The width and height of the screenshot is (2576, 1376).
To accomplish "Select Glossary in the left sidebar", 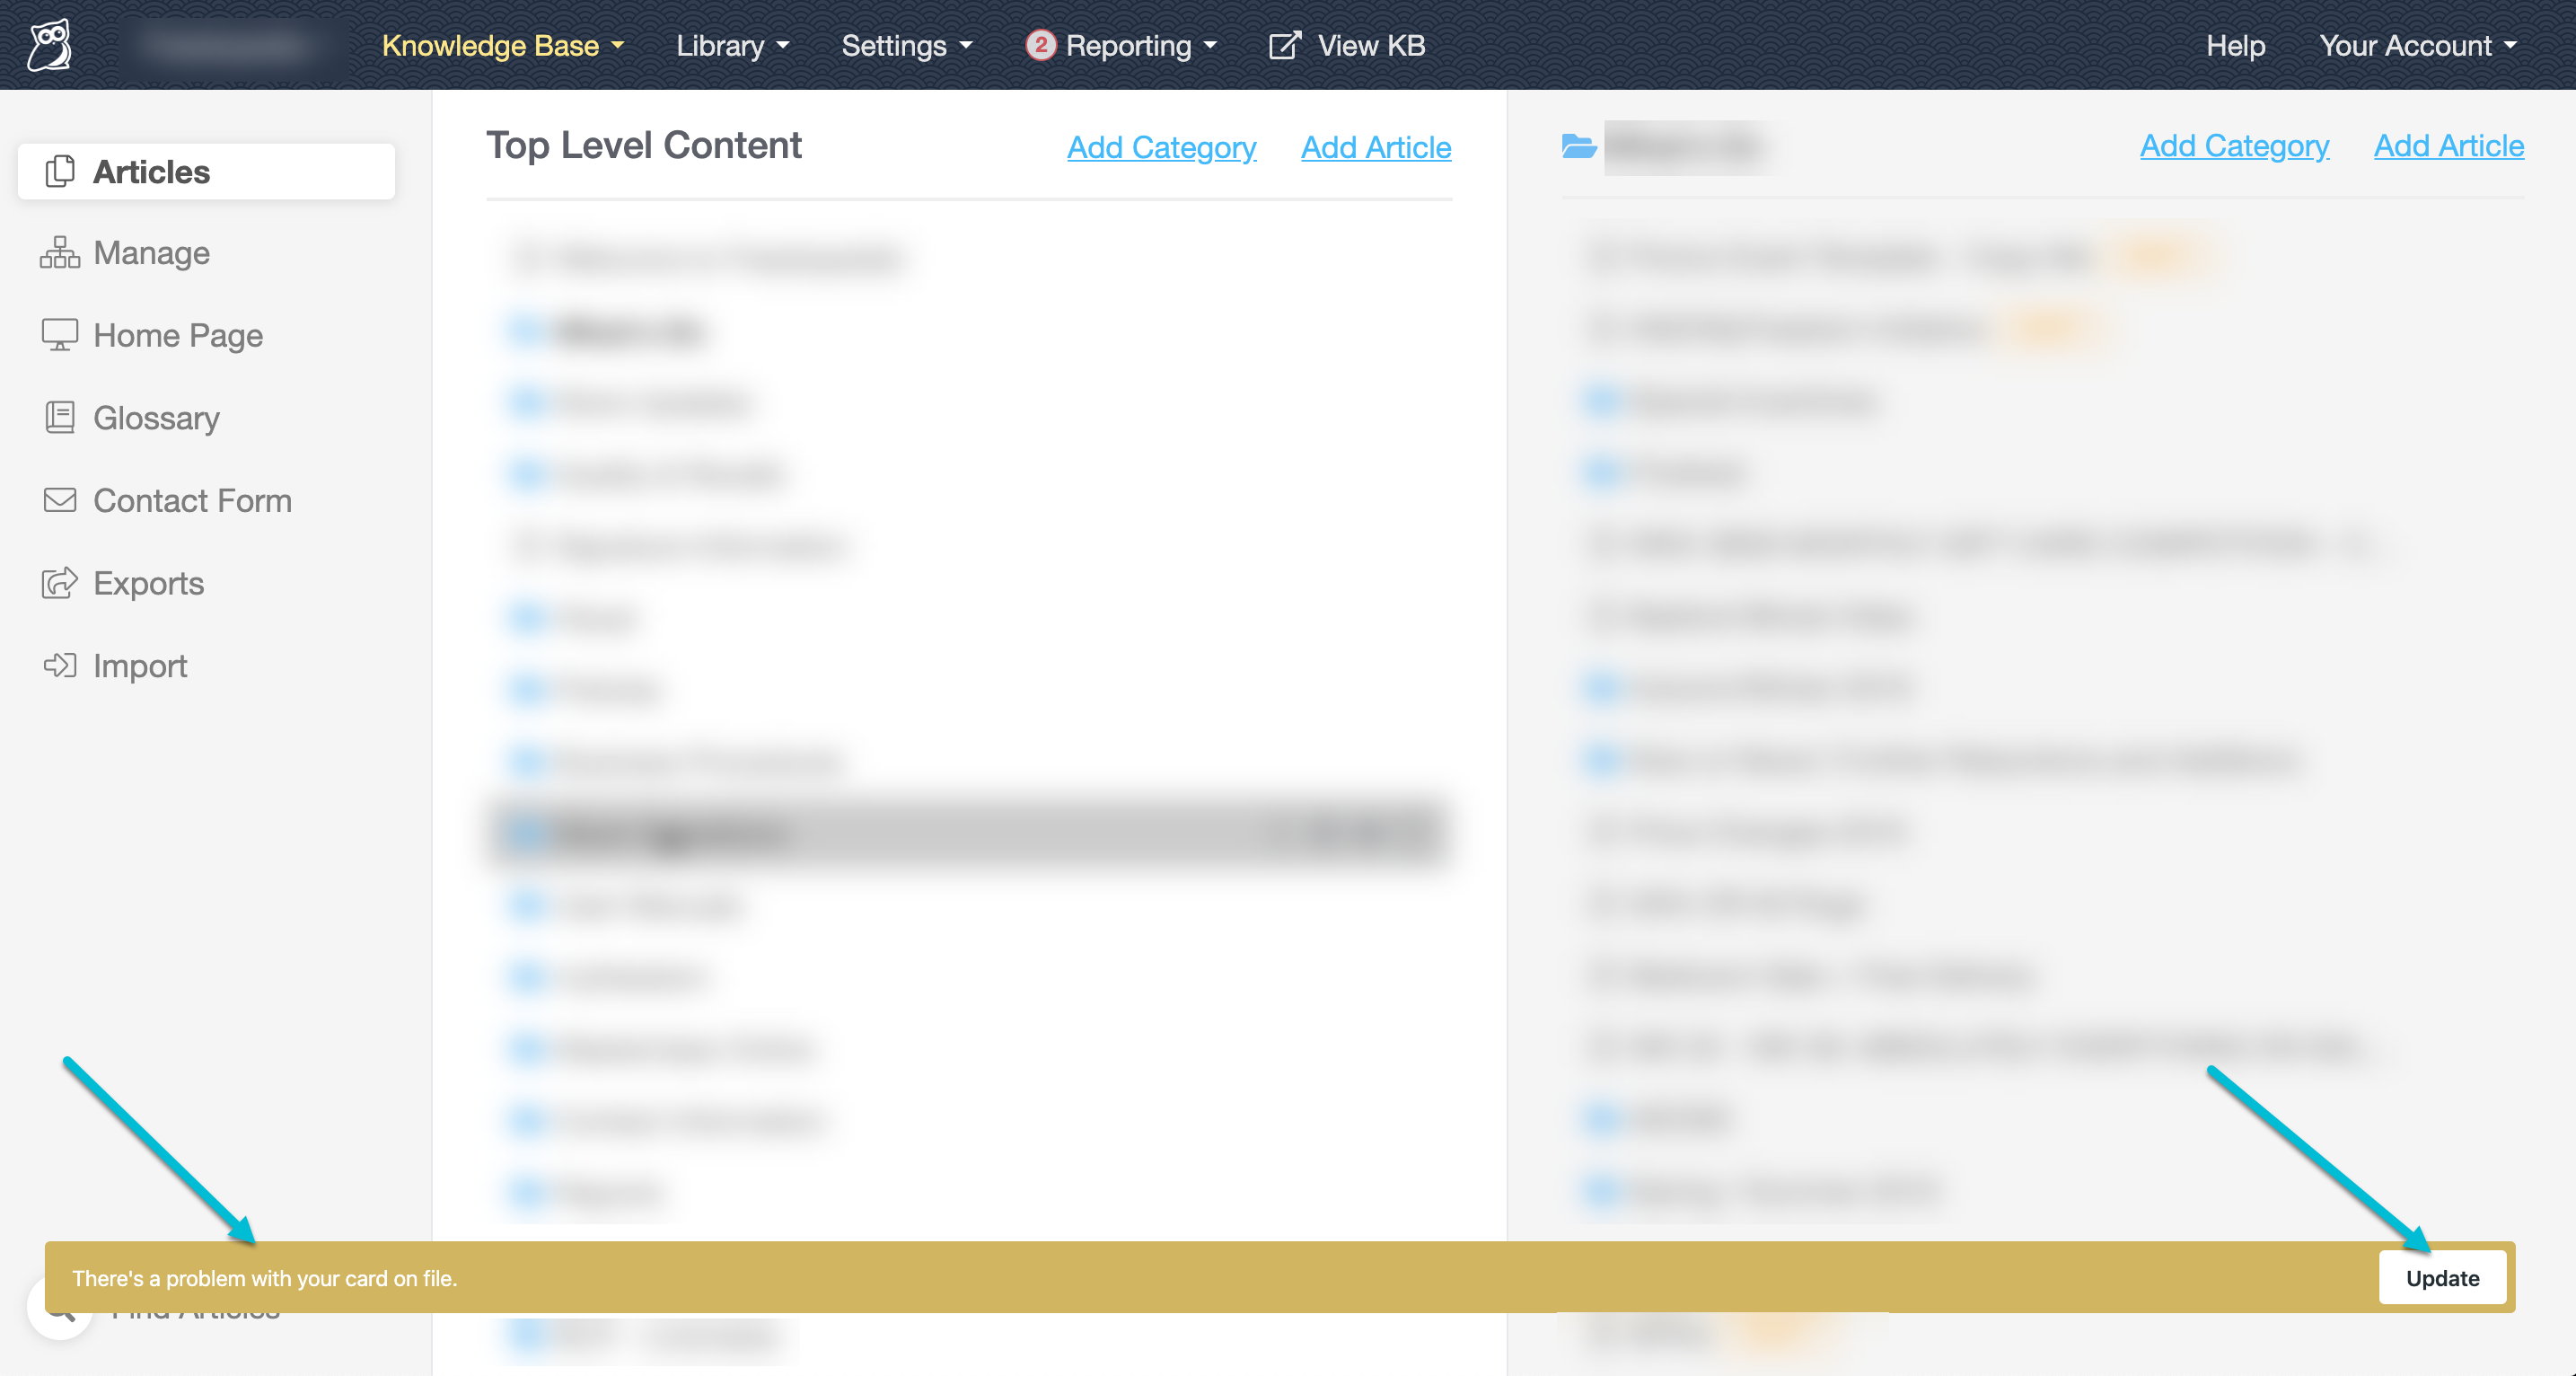I will pyautogui.click(x=156, y=417).
